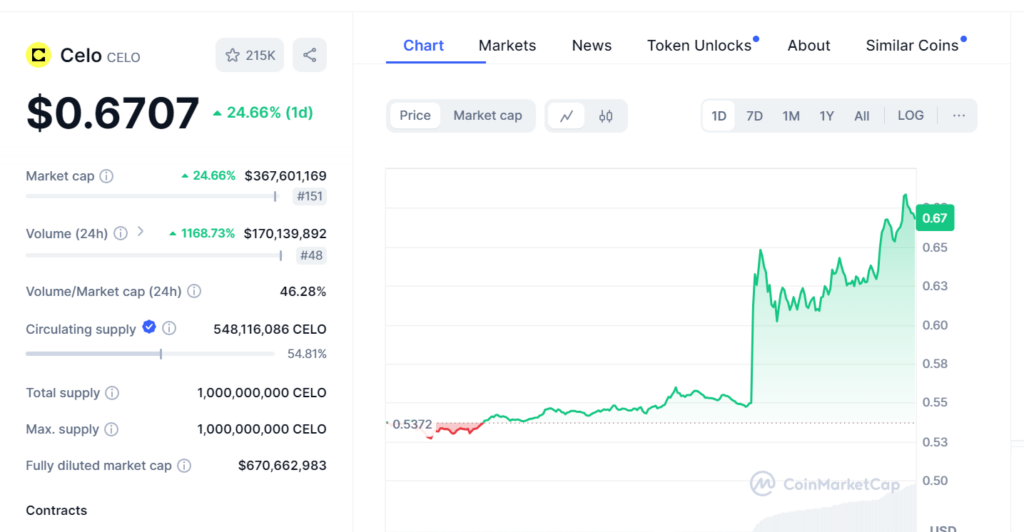
Task: Select 7D time range
Action: pyautogui.click(x=754, y=116)
